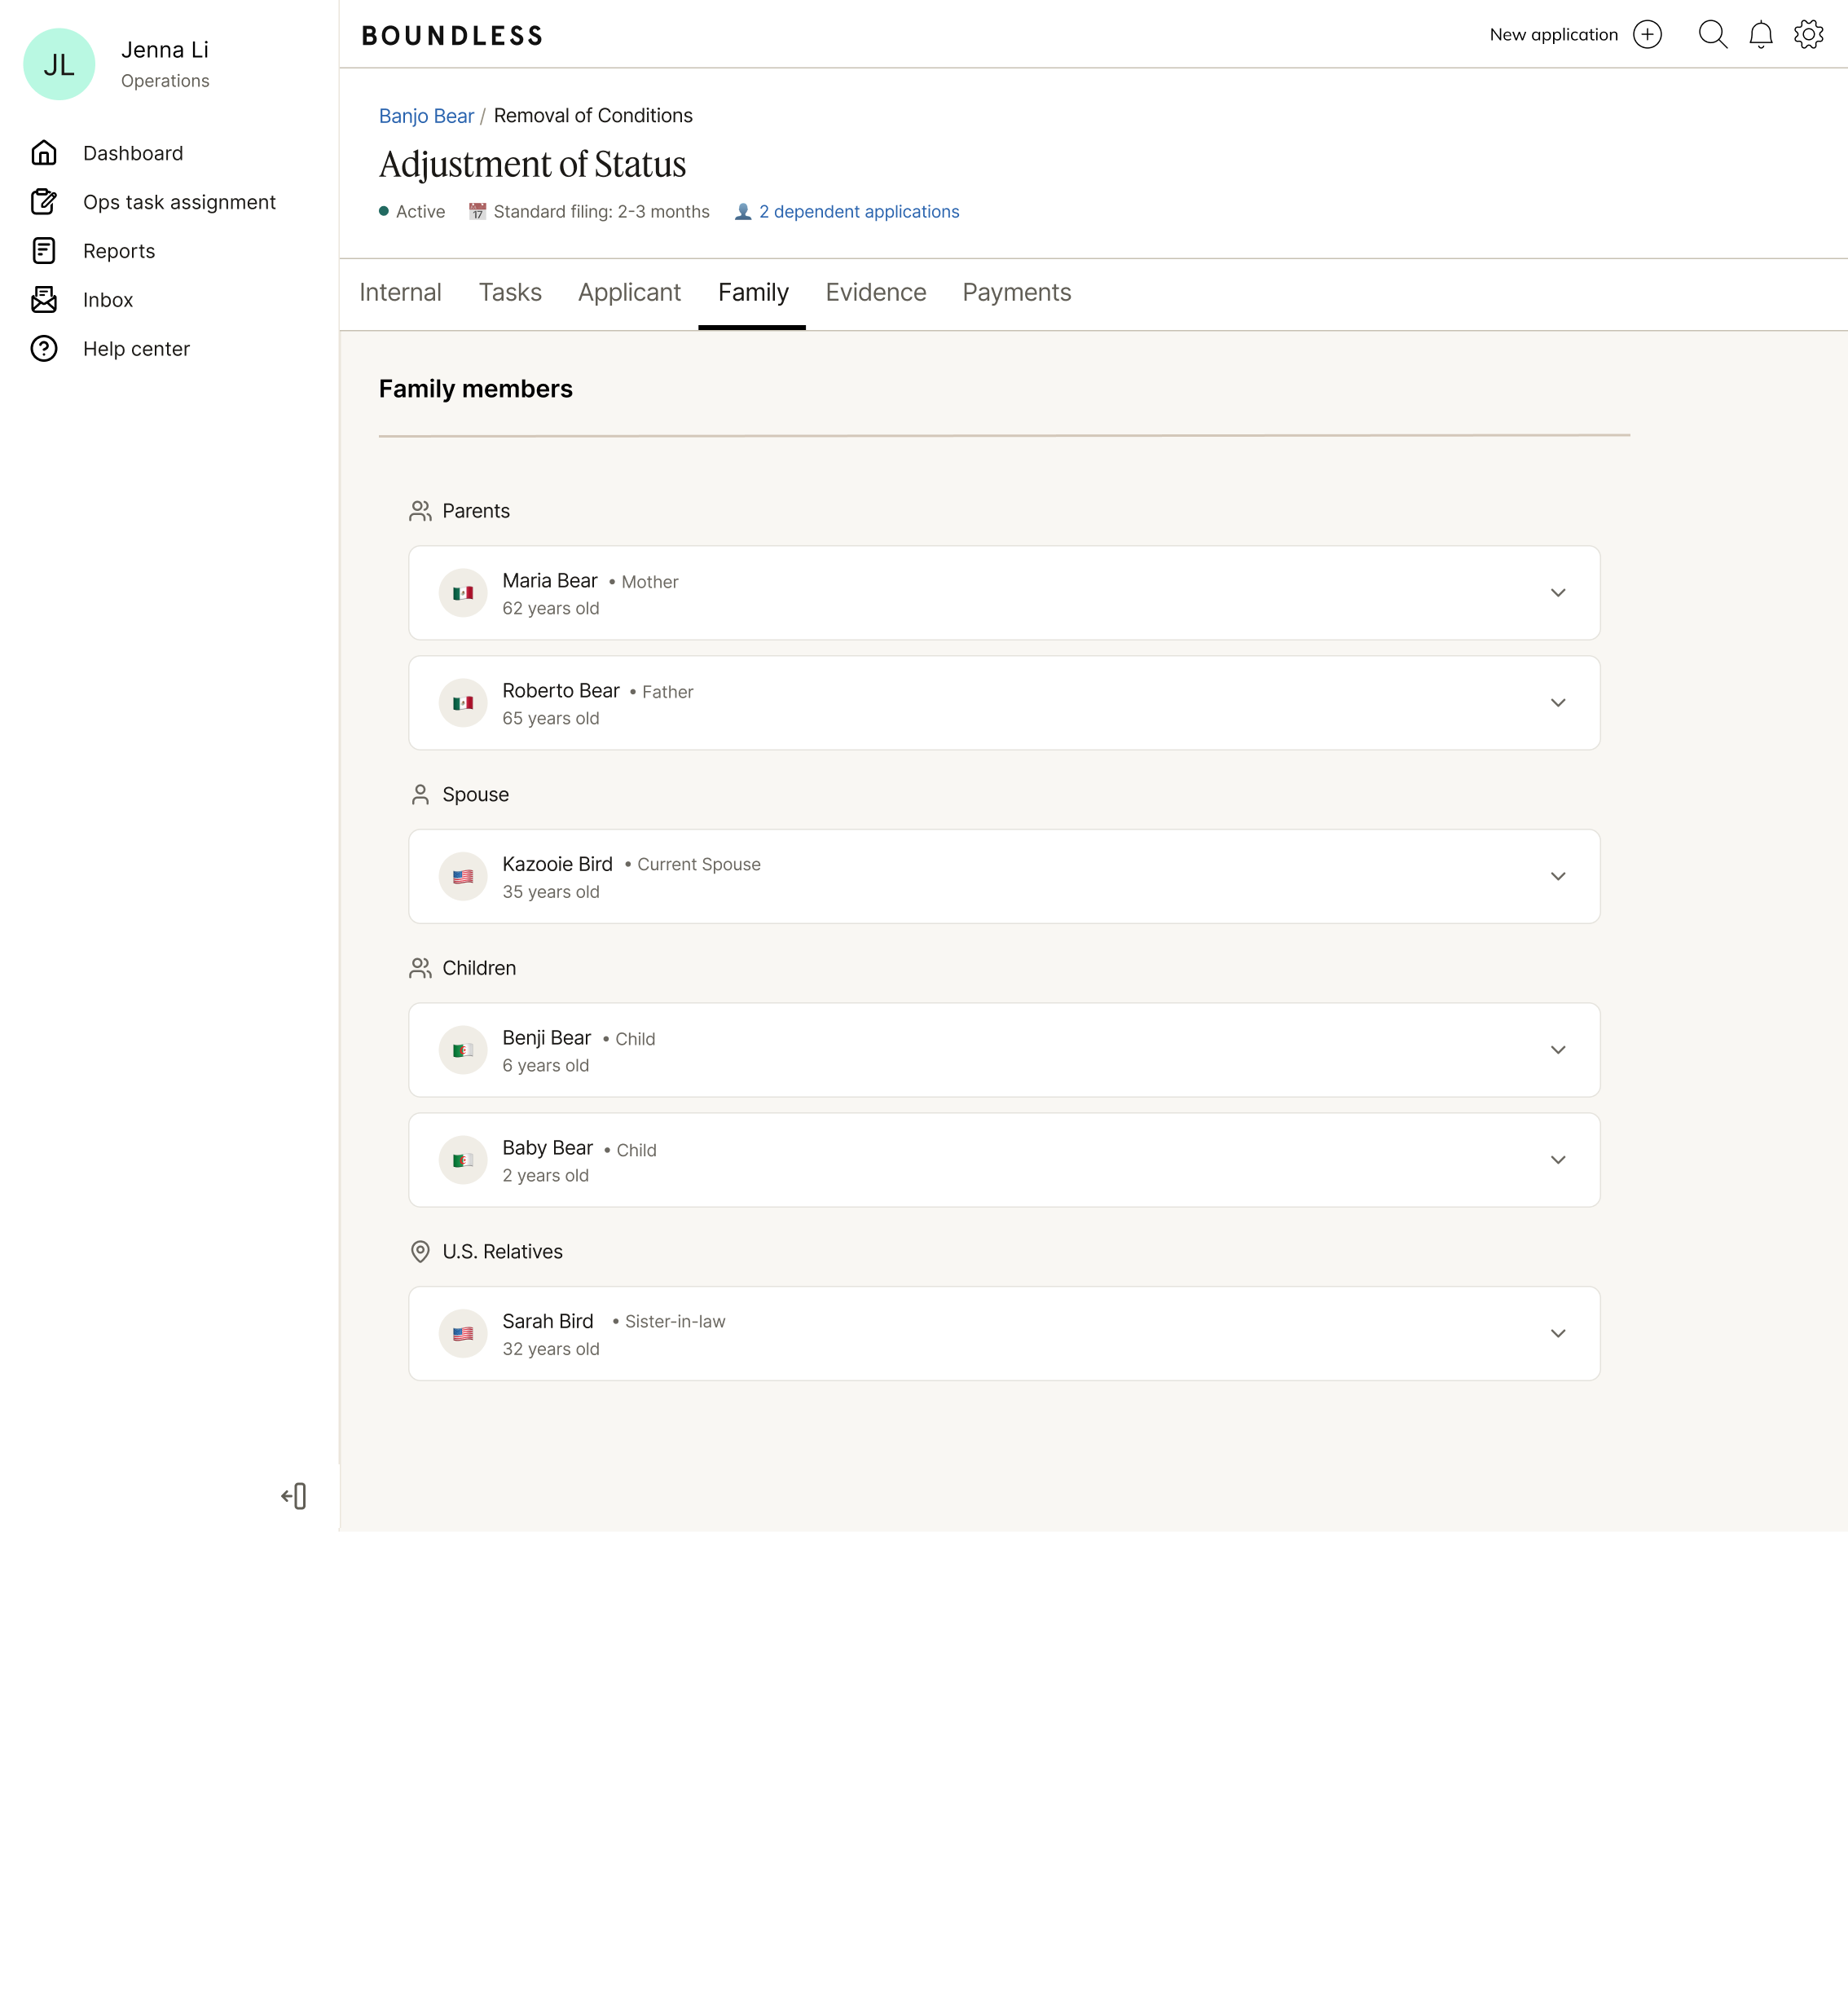Open the Reports section

point(119,251)
